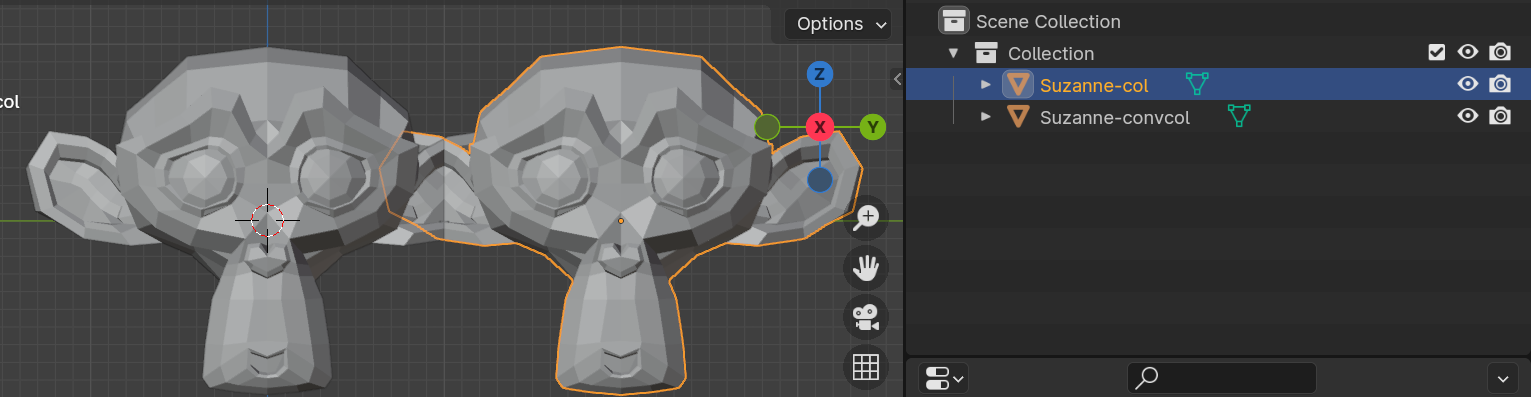Click the green Y axis gizmo handle
This screenshot has width=1531, height=397.
click(873, 127)
